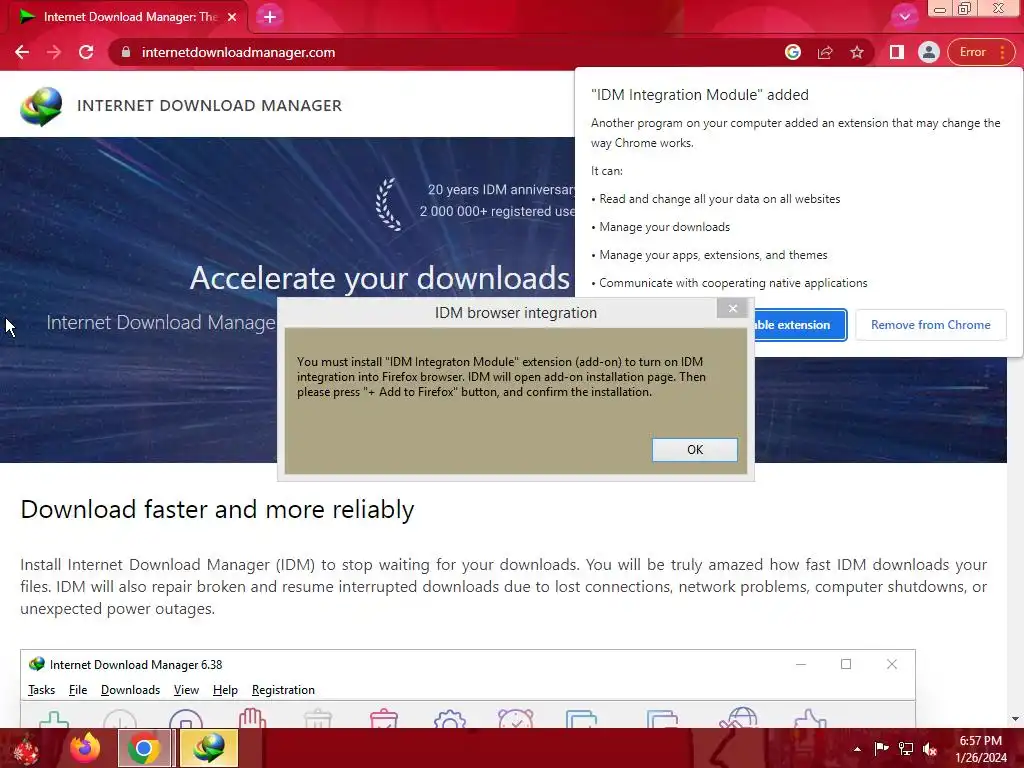The width and height of the screenshot is (1024, 768).
Task: Click Remove from Chrome button
Action: (930, 325)
